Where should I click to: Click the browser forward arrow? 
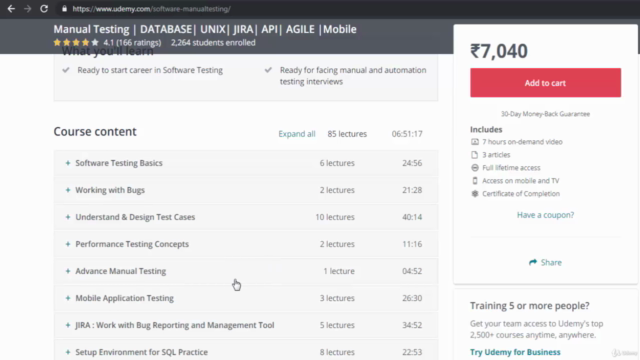pos(27,9)
